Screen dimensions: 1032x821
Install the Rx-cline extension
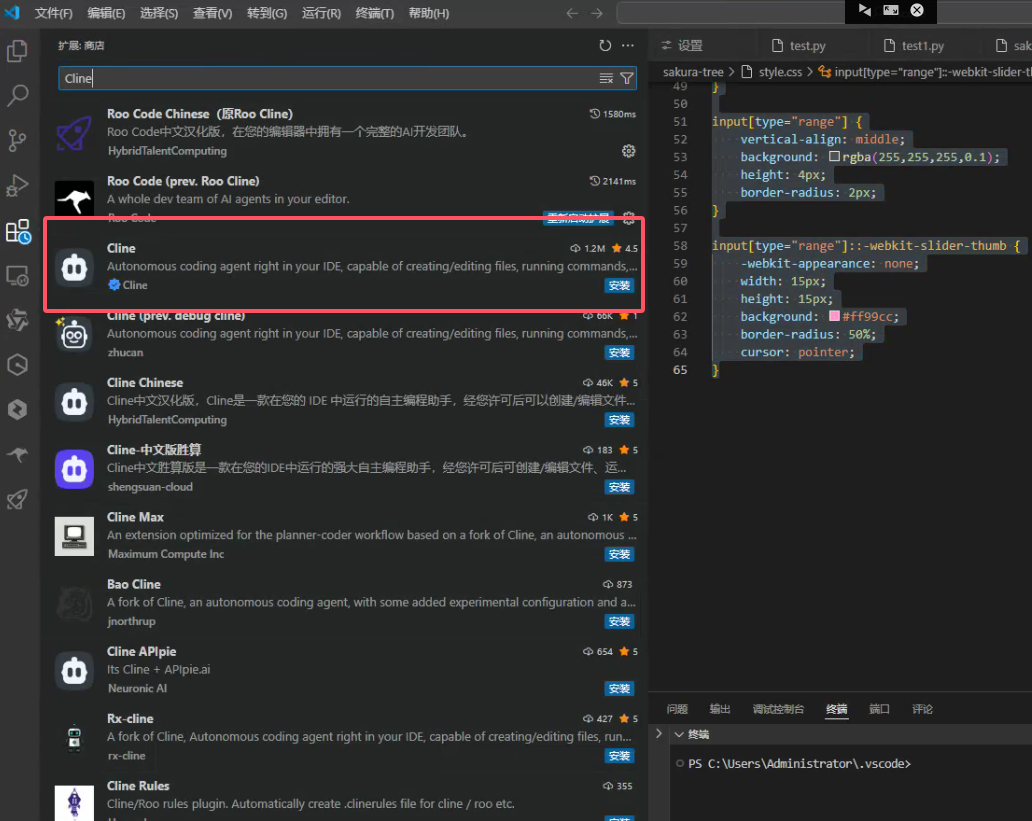coord(619,755)
